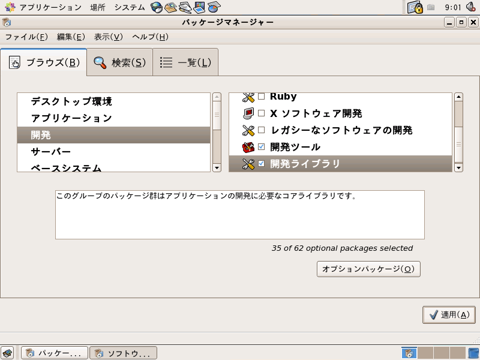Select the 開発 category
Viewport: 480px width, 360px height.
[x=114, y=135]
